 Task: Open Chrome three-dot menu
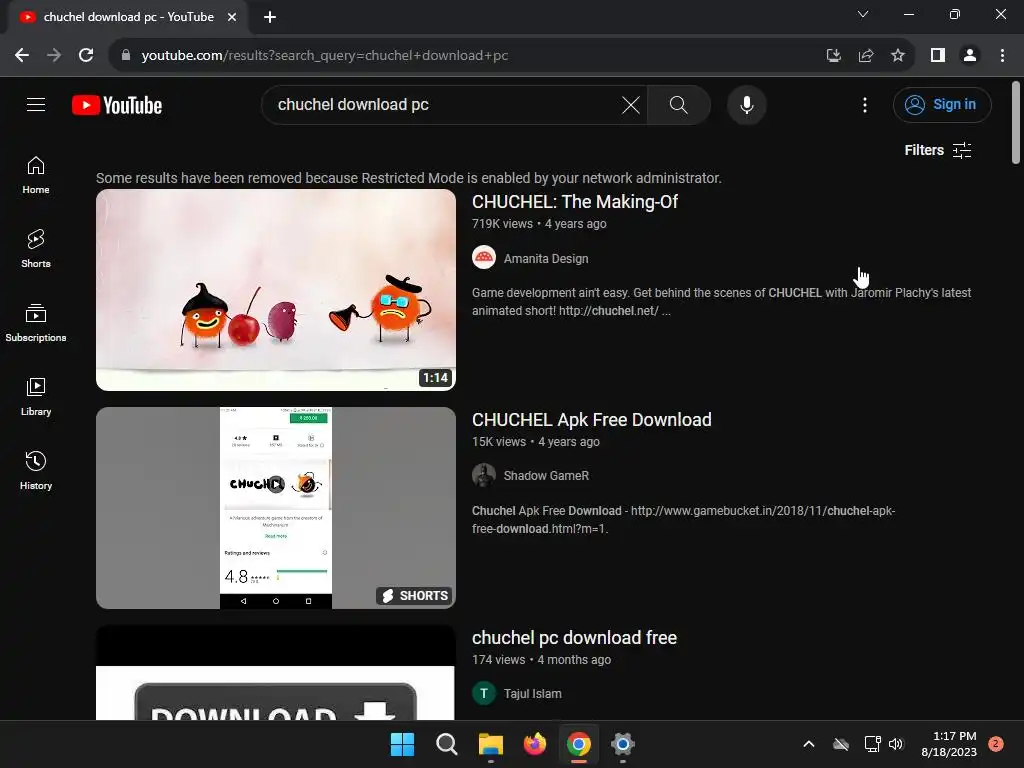[1002, 56]
